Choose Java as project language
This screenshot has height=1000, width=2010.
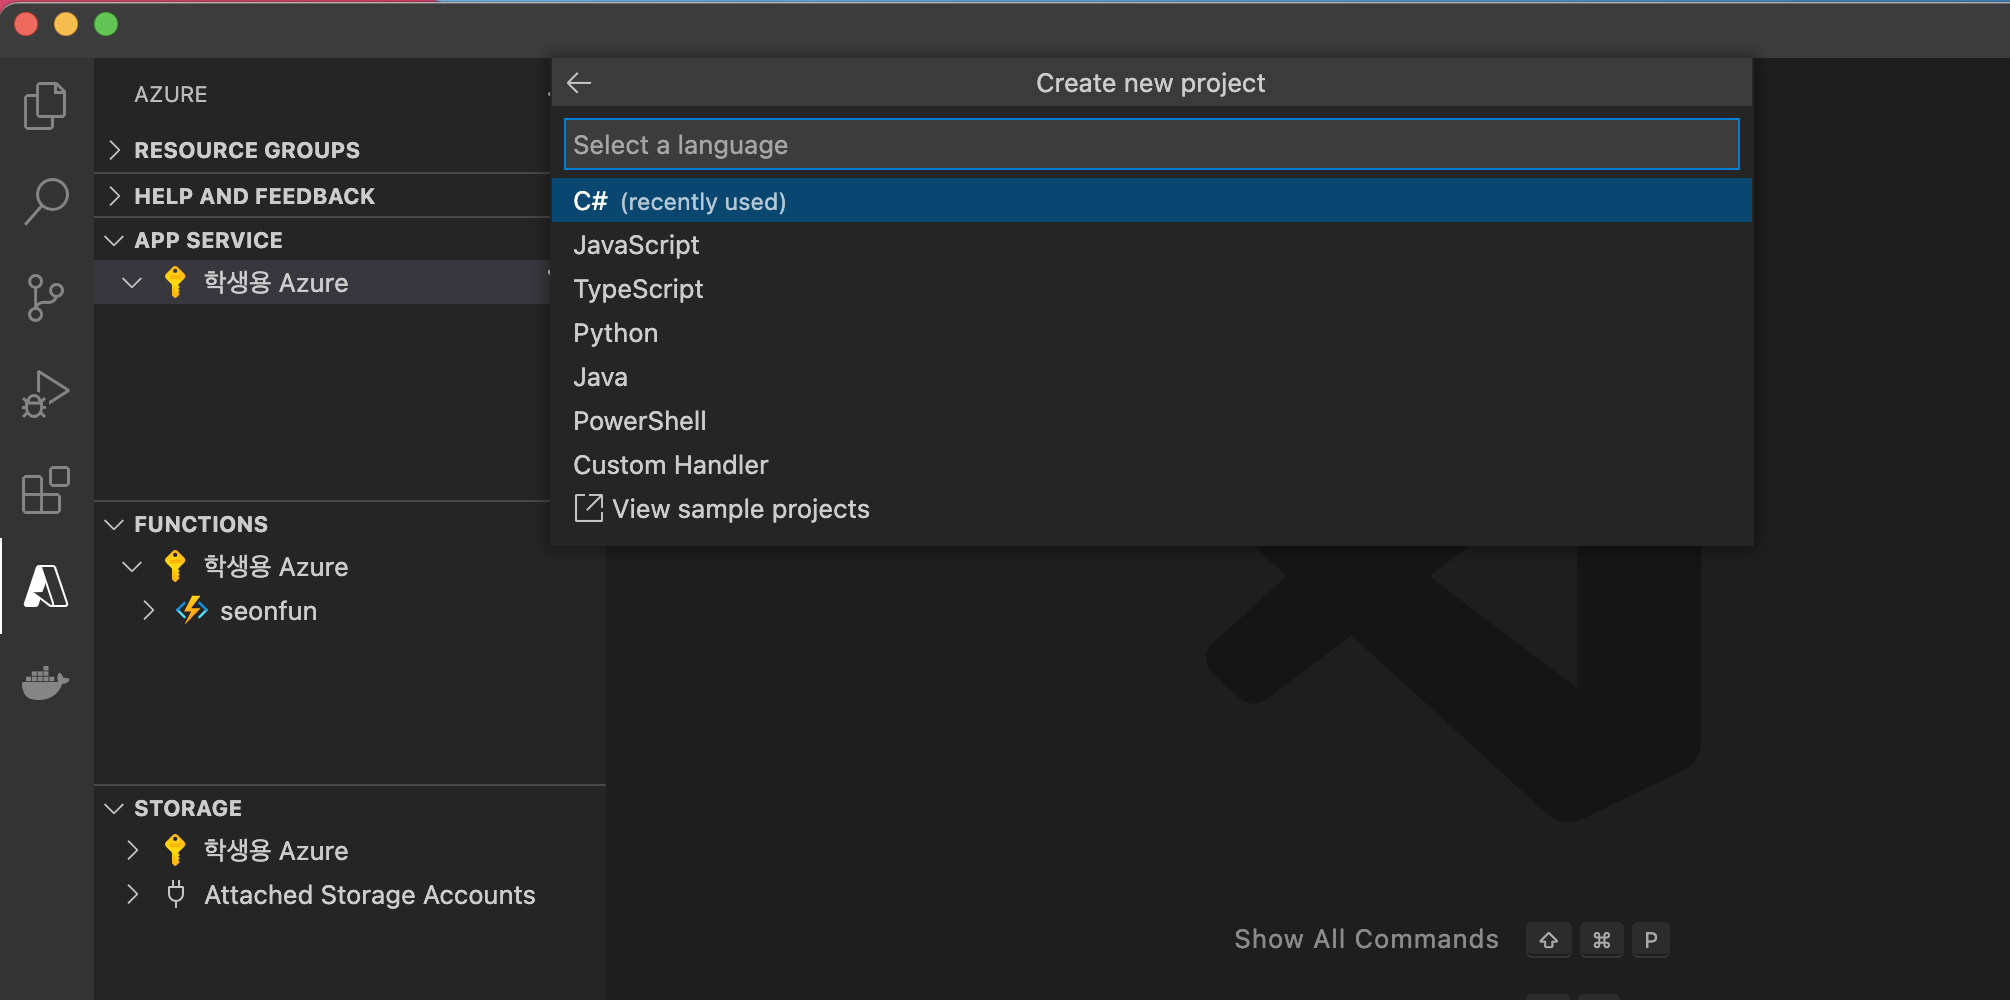1151,377
